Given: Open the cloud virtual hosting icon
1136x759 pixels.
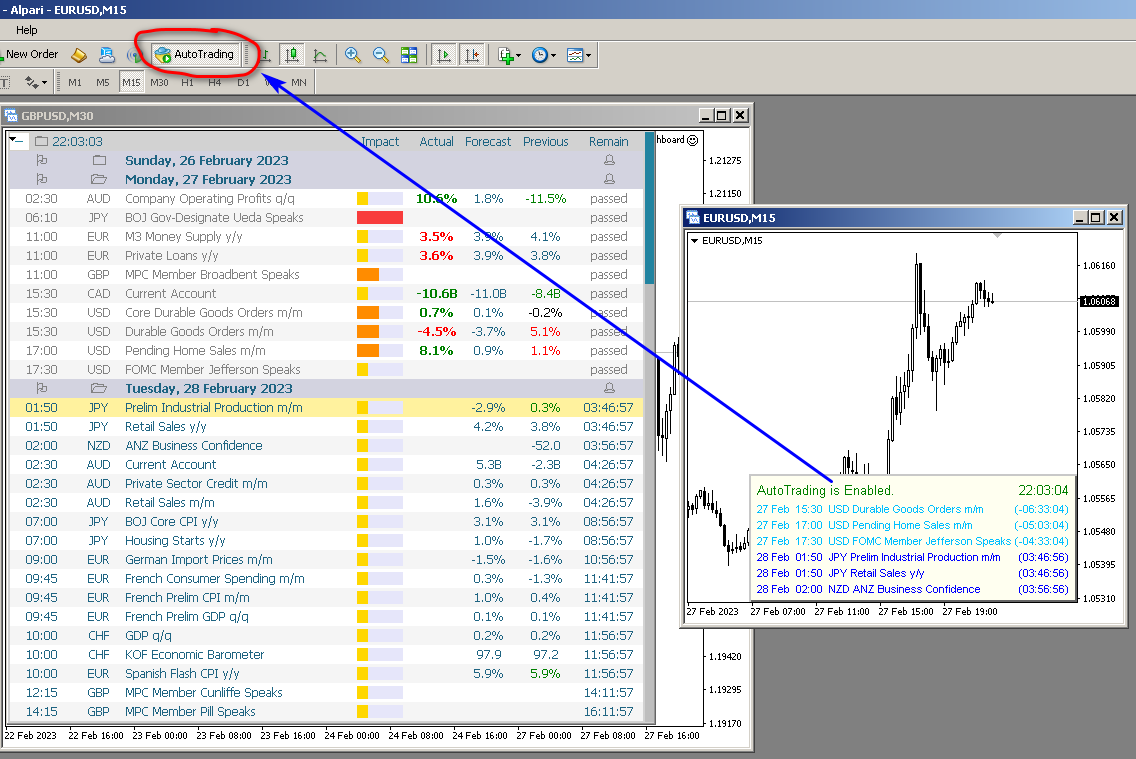Looking at the screenshot, I should click(x=106, y=54).
